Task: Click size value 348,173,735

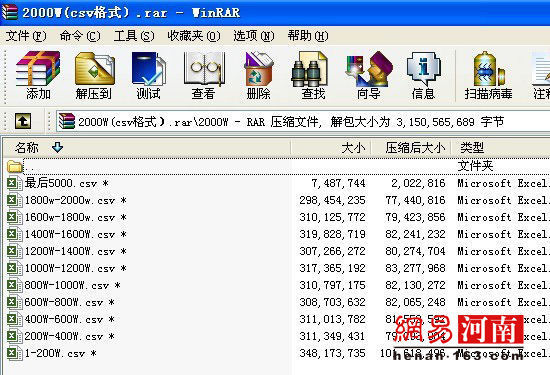Action: click(x=332, y=353)
